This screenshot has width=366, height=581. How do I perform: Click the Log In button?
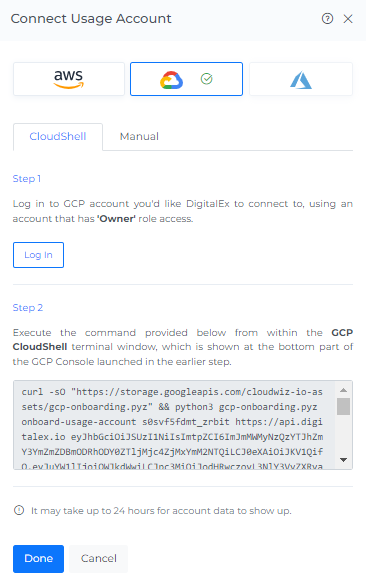(x=39, y=255)
